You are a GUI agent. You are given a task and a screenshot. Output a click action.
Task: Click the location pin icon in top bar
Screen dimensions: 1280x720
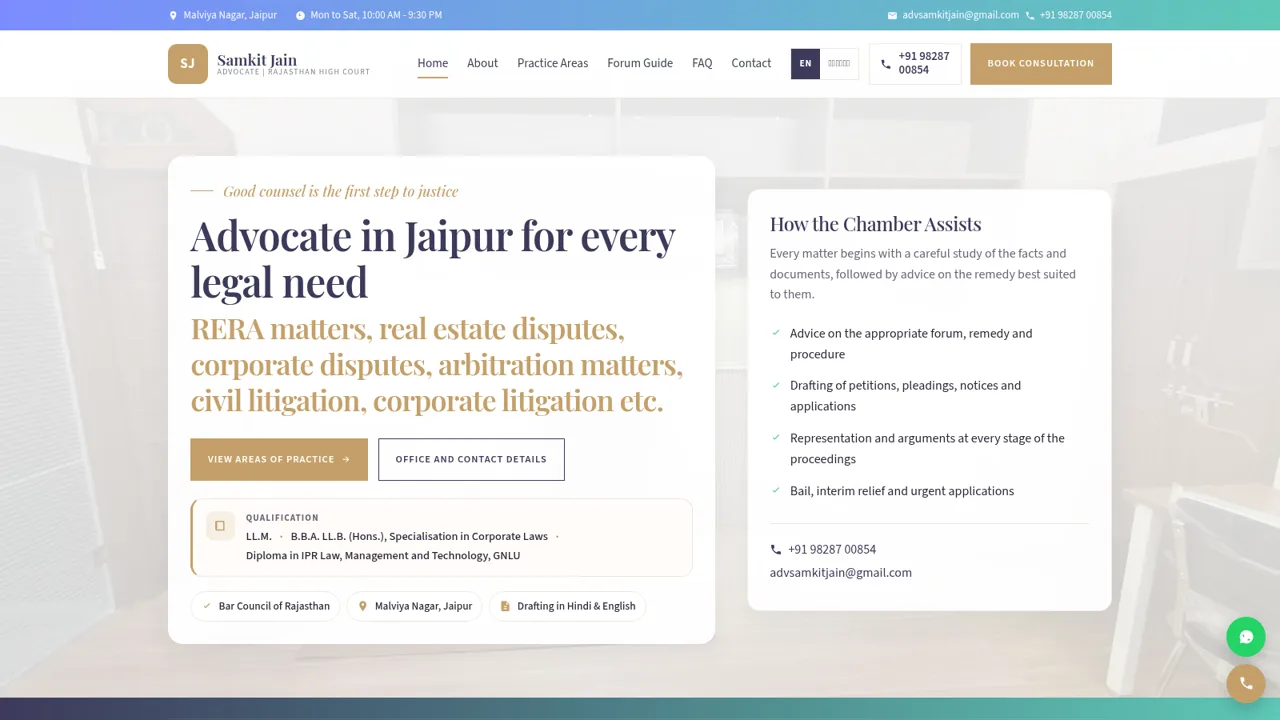click(173, 15)
